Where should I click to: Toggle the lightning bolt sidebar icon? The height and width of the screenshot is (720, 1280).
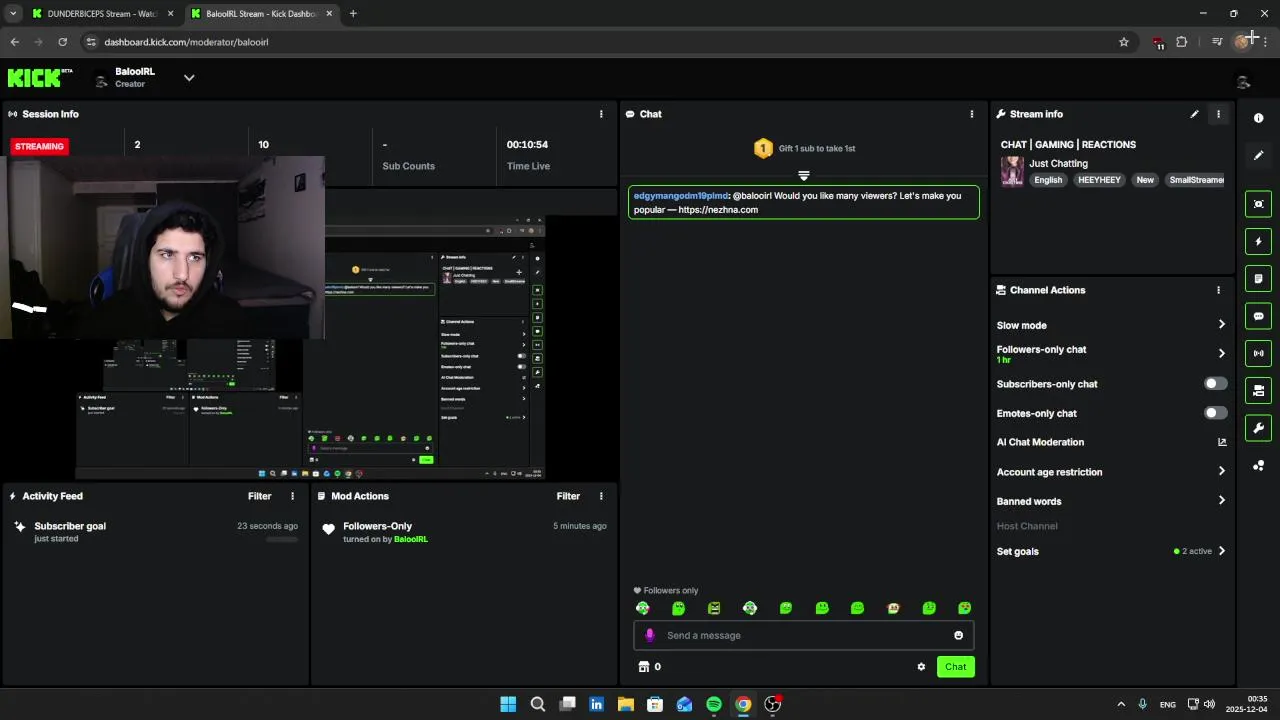tap(1259, 241)
